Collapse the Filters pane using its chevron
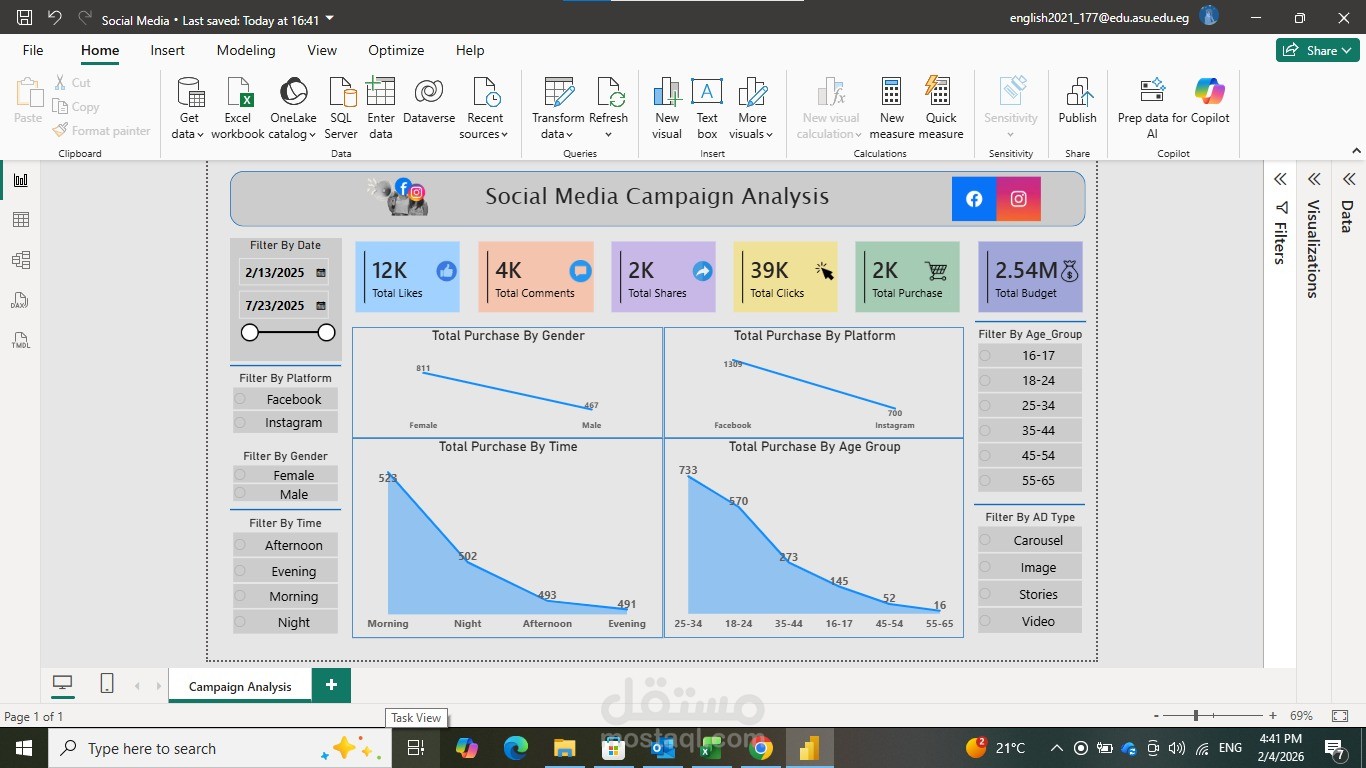 tap(1280, 179)
